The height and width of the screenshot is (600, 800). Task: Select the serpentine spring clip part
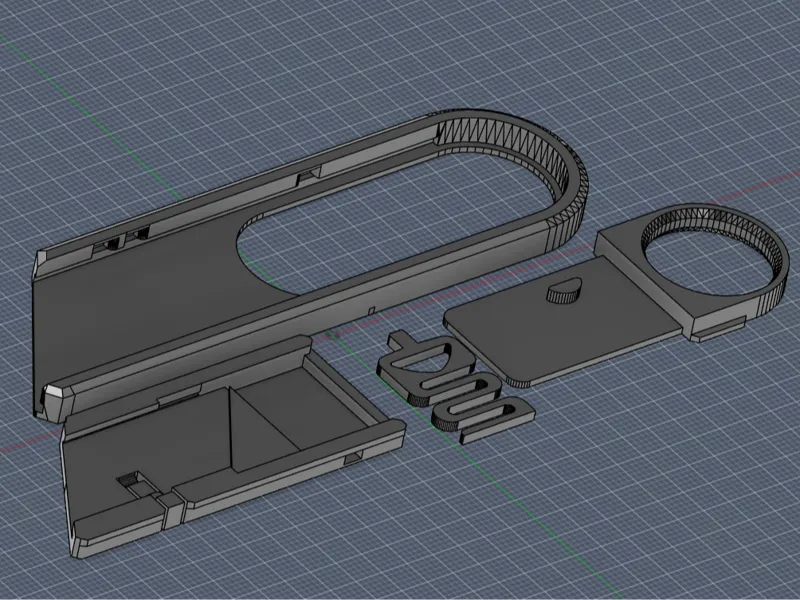point(456,386)
